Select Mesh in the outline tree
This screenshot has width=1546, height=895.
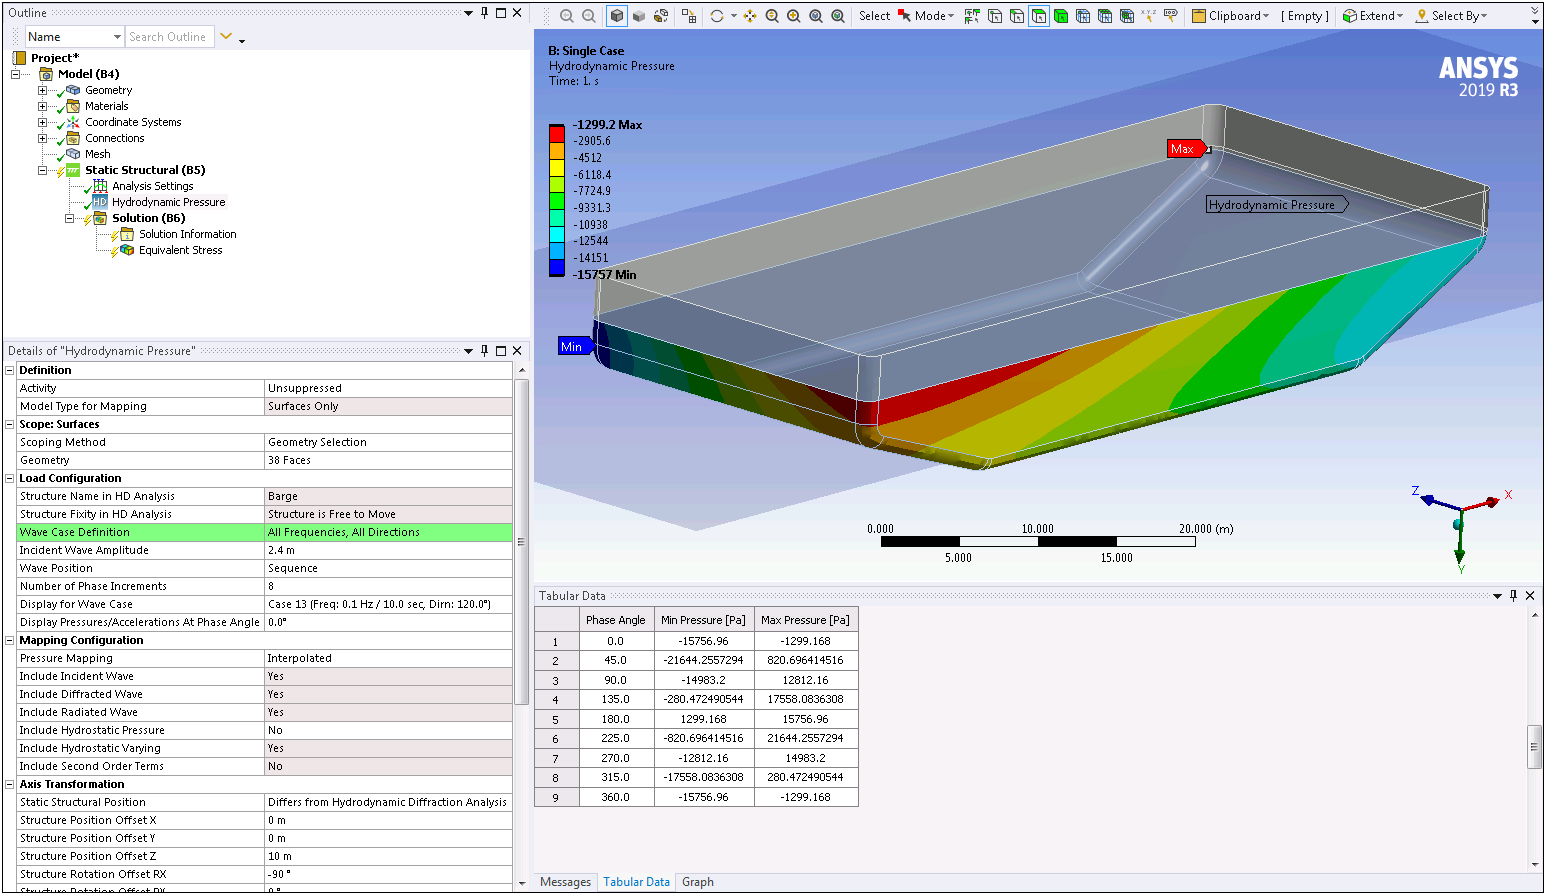(x=97, y=154)
